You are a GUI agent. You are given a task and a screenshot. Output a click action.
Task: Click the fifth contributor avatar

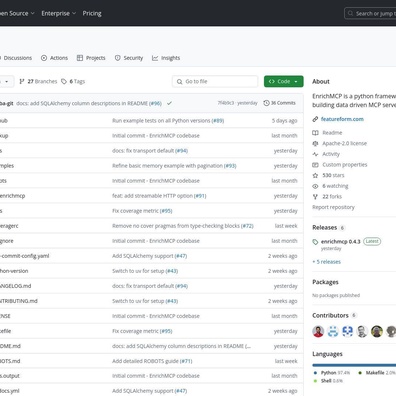(377, 331)
